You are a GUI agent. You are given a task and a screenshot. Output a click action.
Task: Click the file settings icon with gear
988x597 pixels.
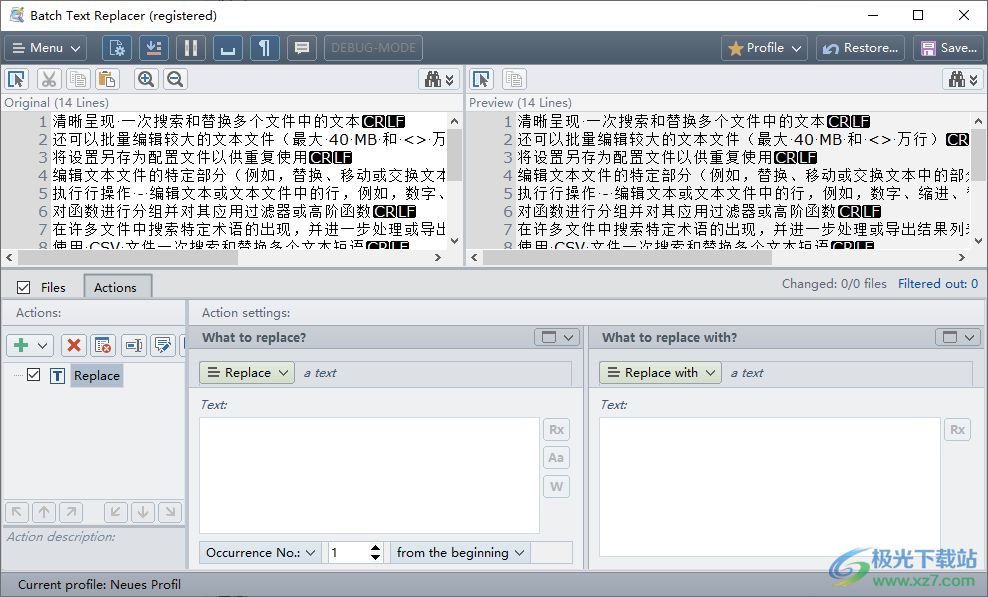click(x=117, y=48)
